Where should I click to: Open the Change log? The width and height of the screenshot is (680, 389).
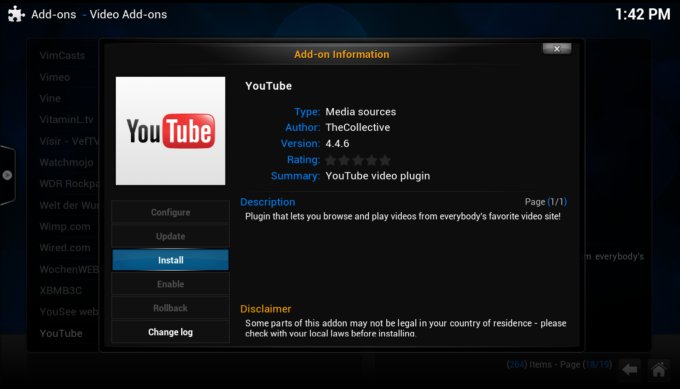point(170,332)
